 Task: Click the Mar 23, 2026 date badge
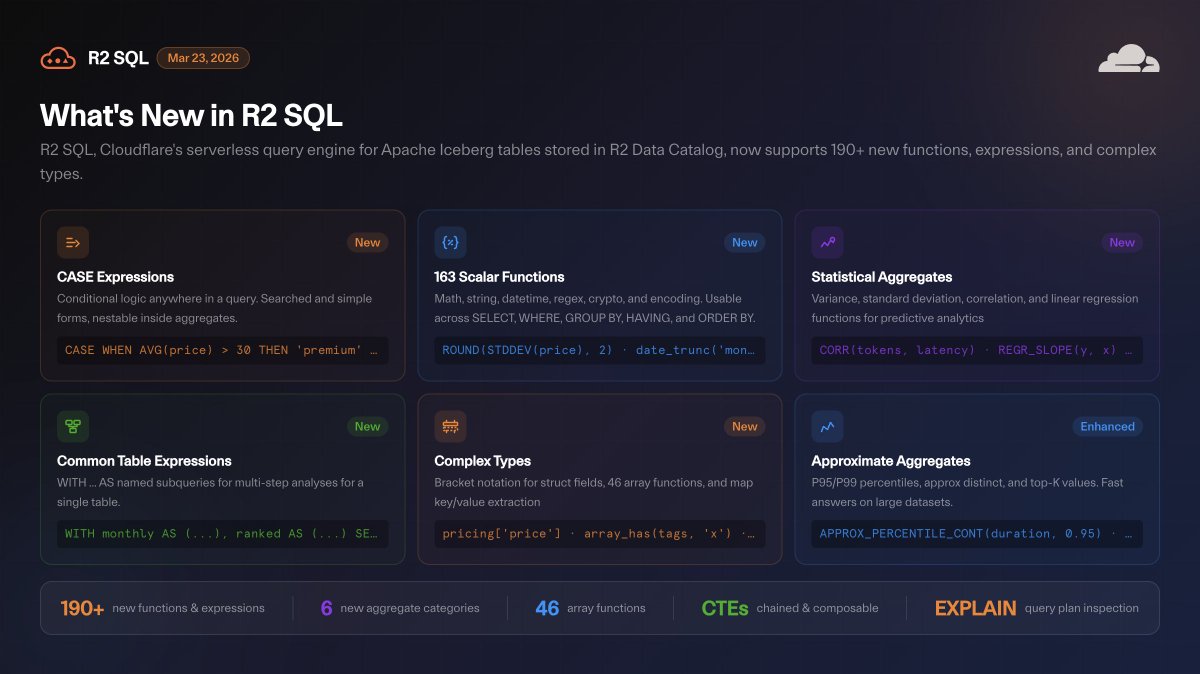coord(203,58)
